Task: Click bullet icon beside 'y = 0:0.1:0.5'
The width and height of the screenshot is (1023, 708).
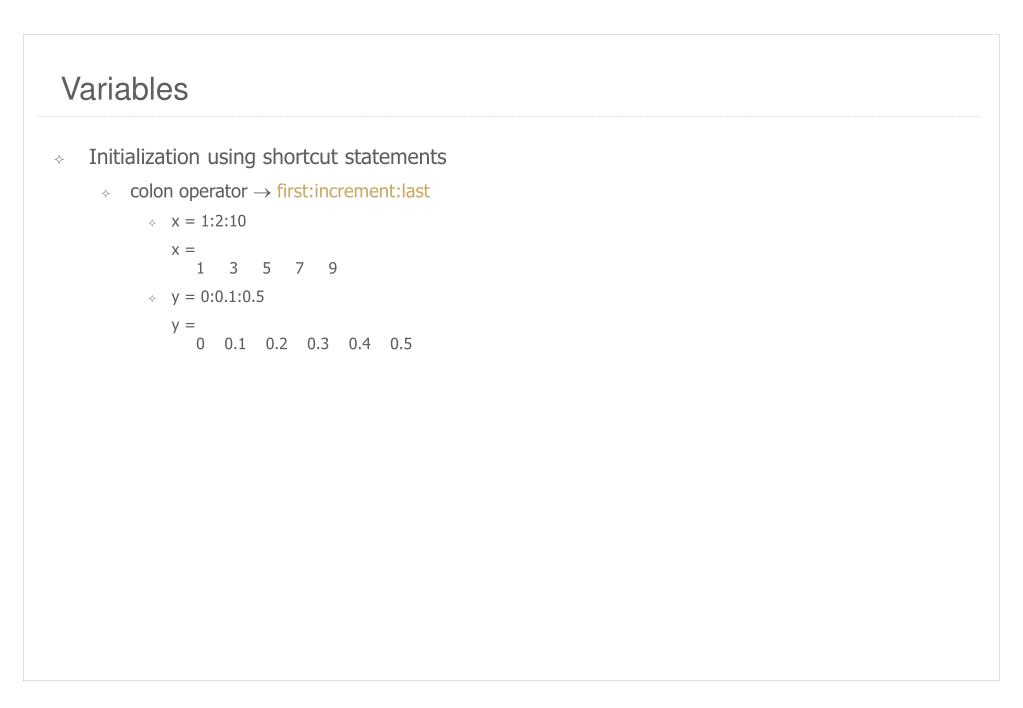Action: click(x=152, y=299)
